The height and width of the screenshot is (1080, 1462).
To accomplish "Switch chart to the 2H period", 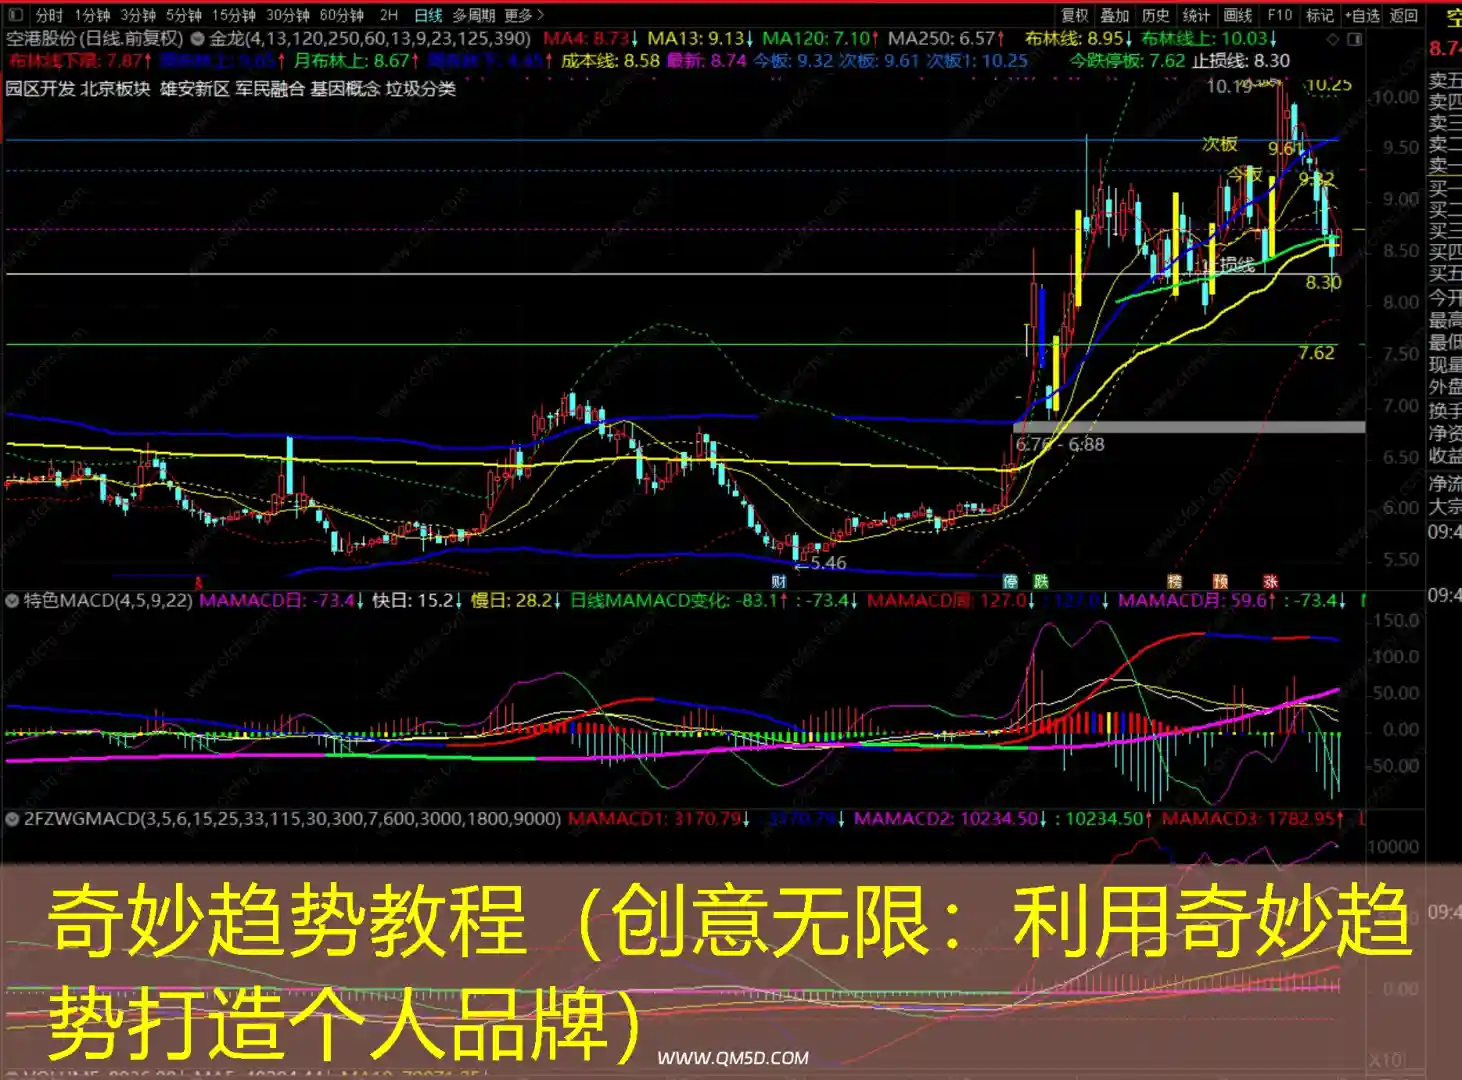I will [x=389, y=15].
